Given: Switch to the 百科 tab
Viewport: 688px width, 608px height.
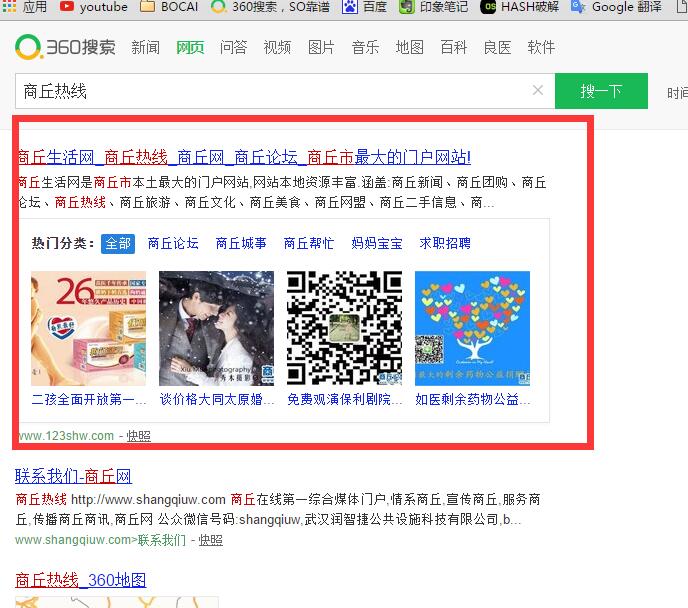Looking at the screenshot, I should (x=453, y=47).
